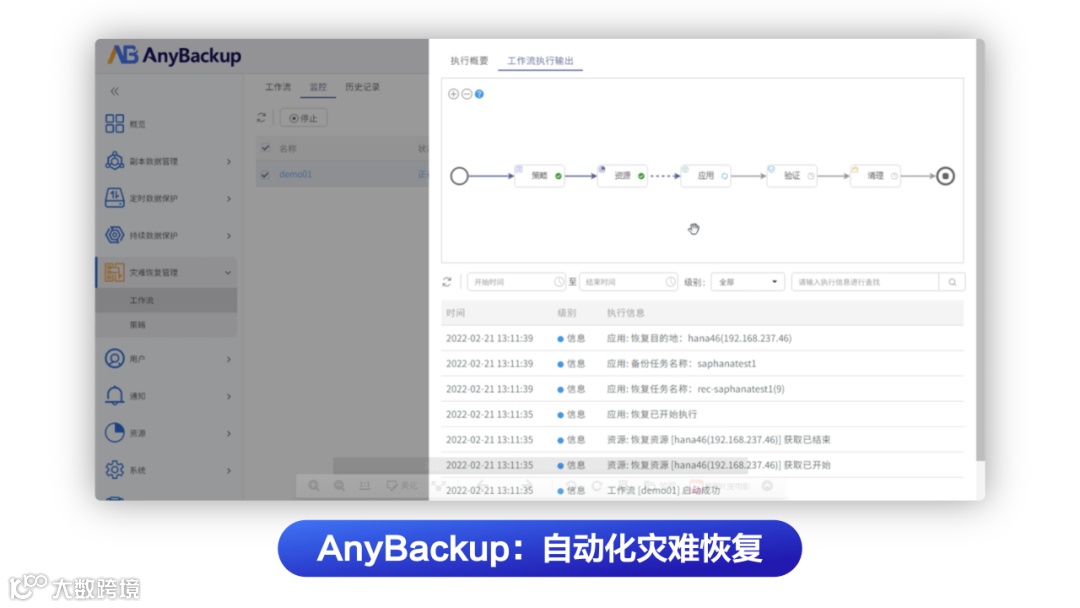Expand the 资源 menu chevron

[x=229, y=433]
